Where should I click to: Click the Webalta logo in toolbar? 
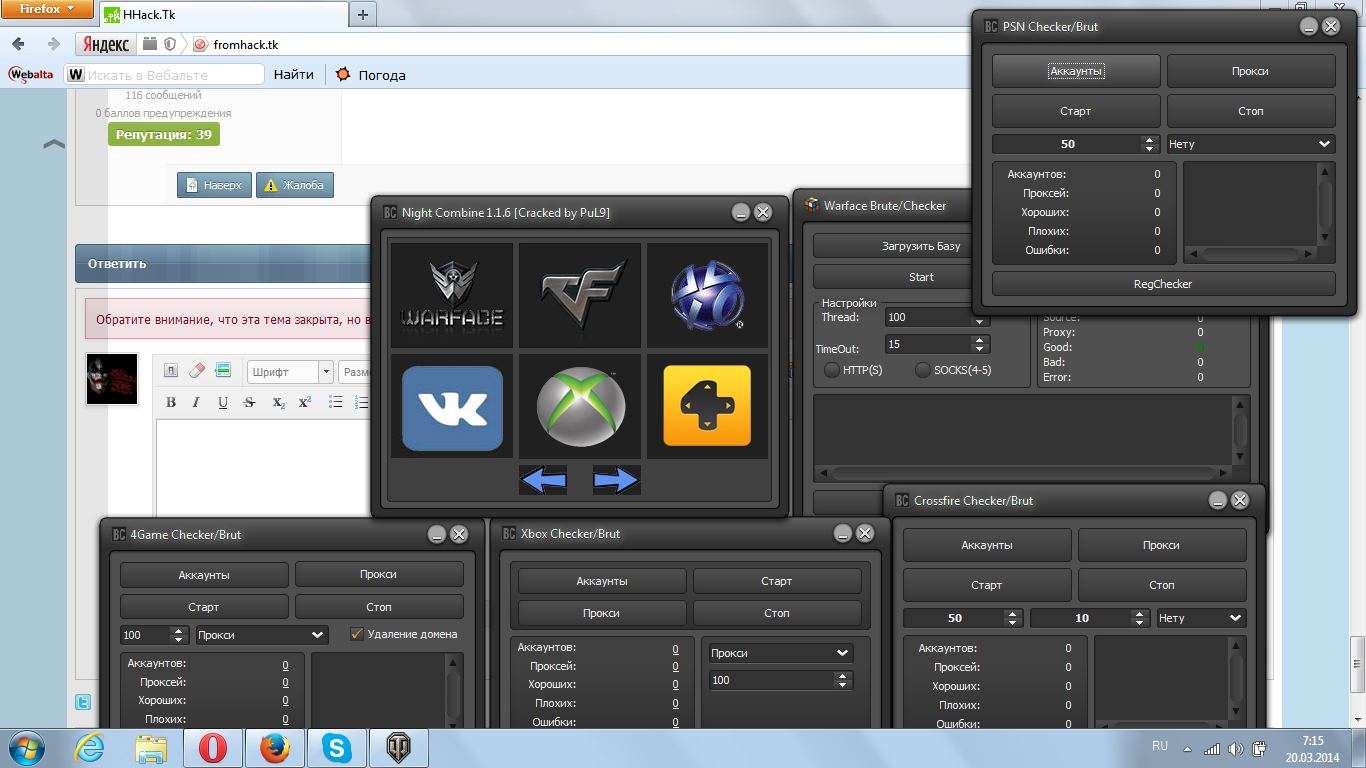click(x=31, y=74)
